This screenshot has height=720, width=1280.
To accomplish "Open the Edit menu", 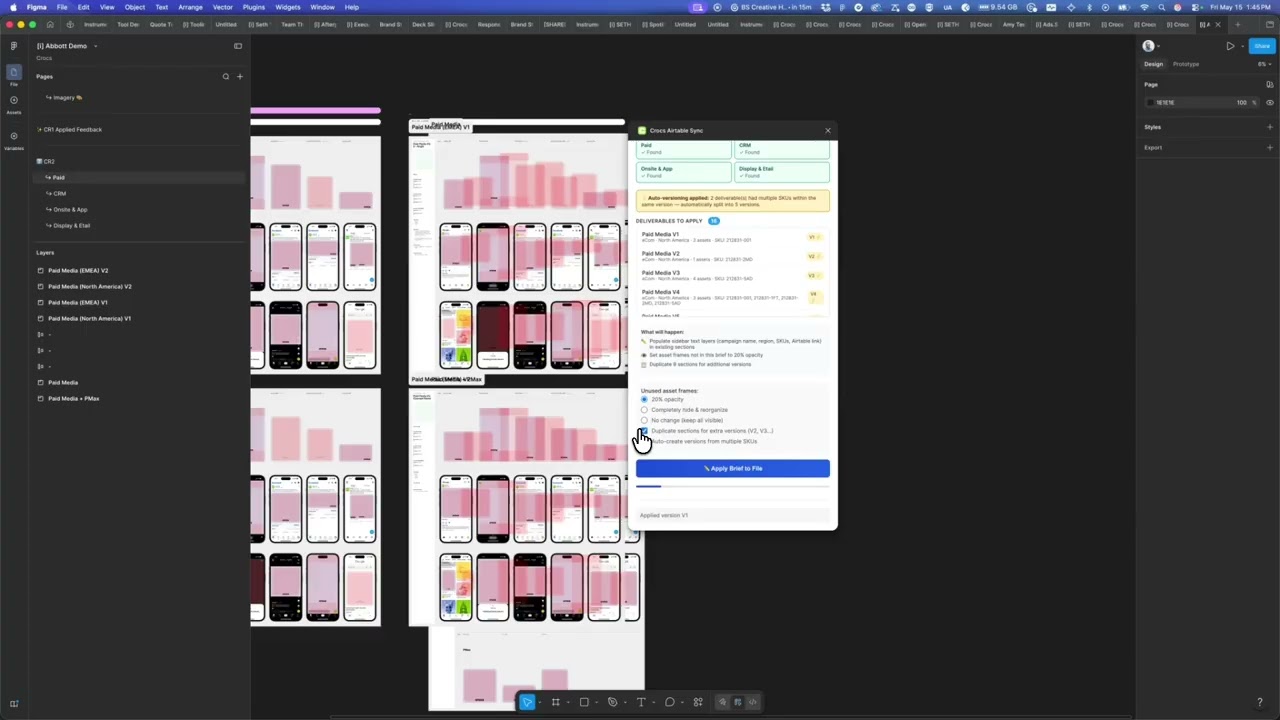I will [x=84, y=7].
